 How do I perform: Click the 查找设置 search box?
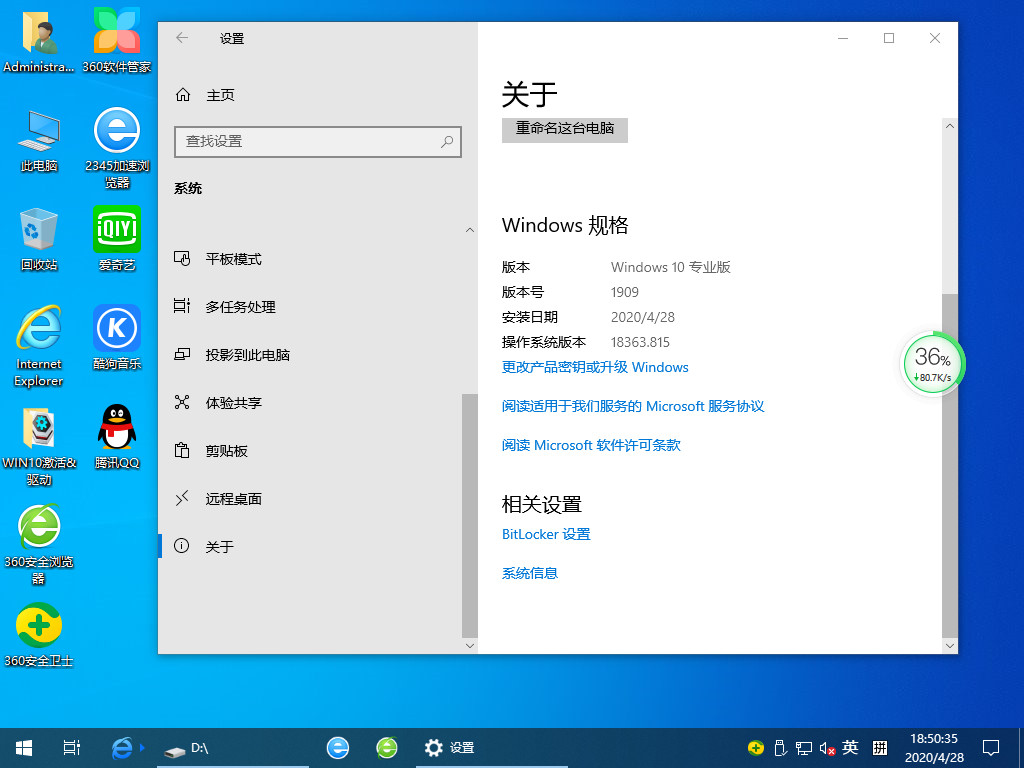pos(317,142)
